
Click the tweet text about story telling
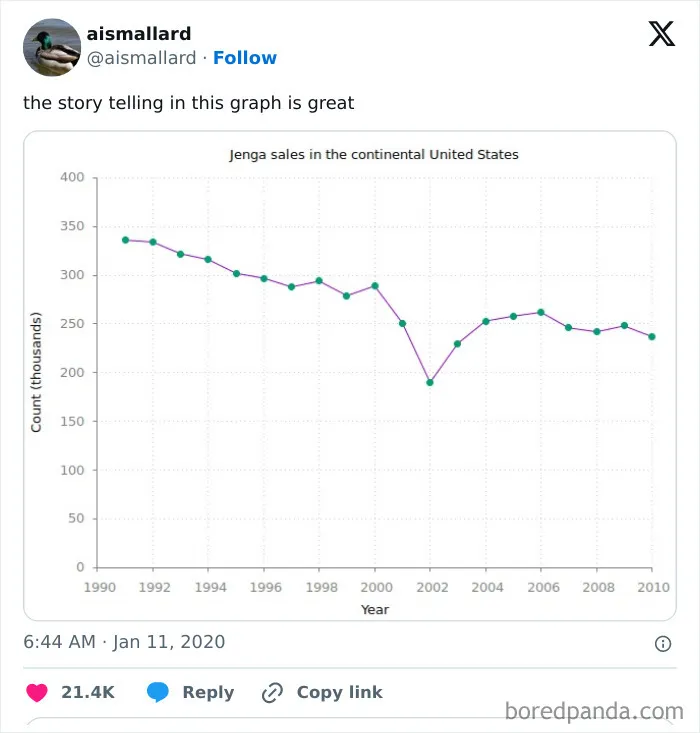pos(188,103)
